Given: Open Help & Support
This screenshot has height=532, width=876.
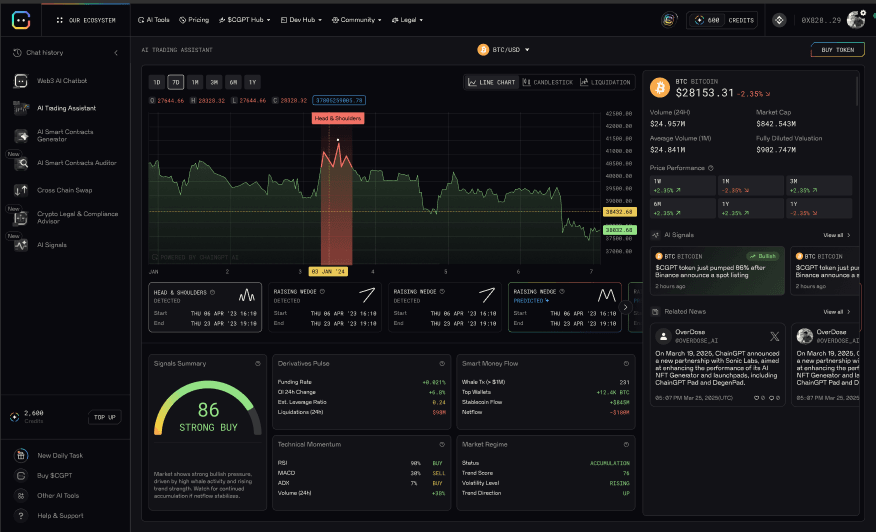Looking at the screenshot, I should 60,516.
